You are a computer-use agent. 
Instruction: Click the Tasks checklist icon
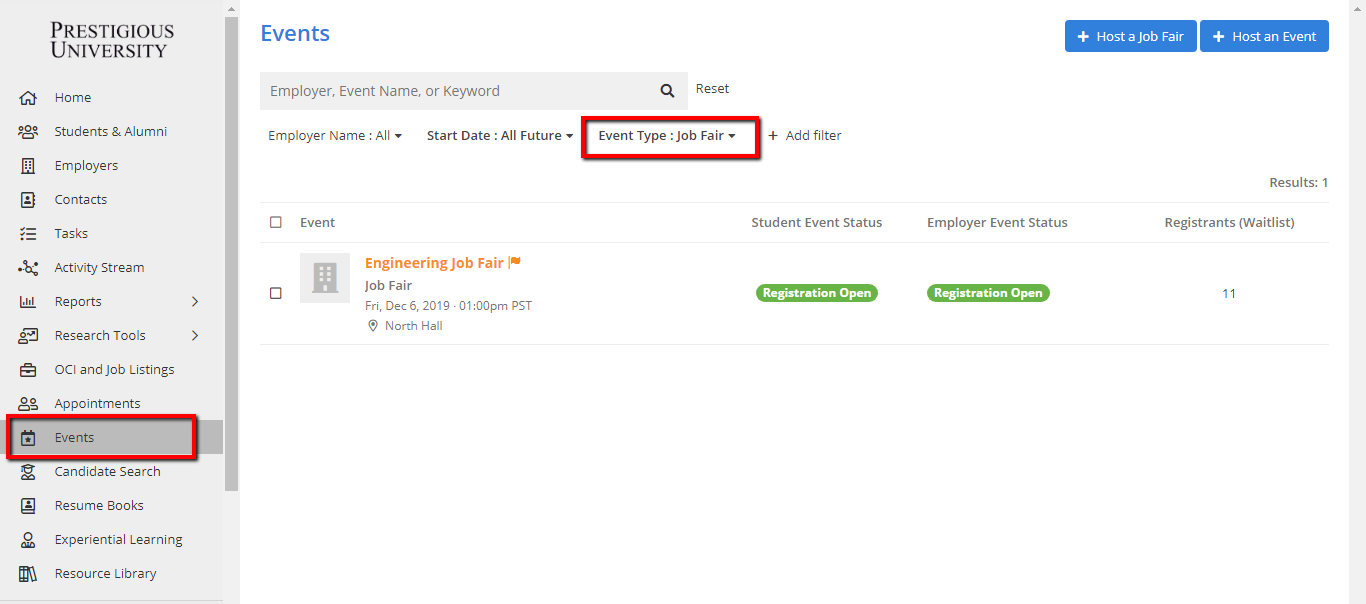28,234
